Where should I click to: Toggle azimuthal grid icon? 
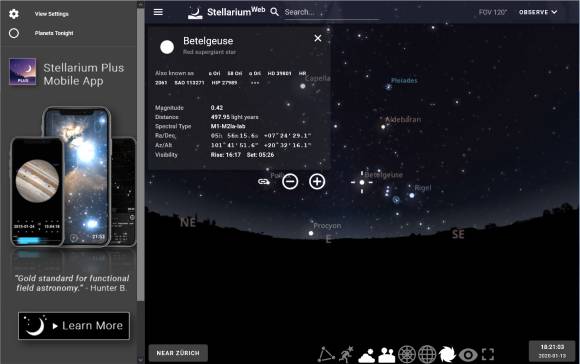tap(407, 354)
